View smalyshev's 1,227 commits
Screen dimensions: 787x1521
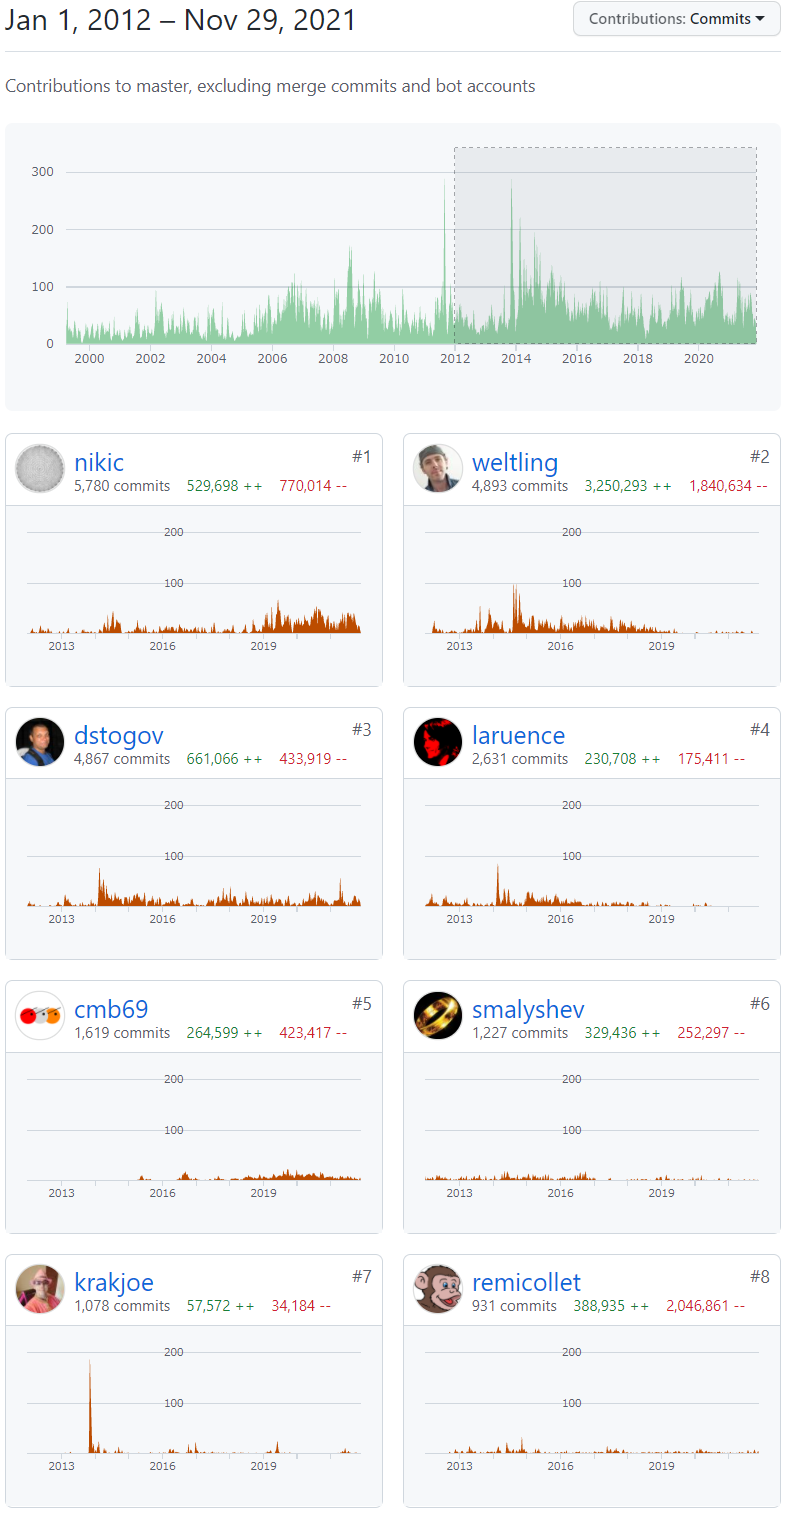(x=520, y=1033)
